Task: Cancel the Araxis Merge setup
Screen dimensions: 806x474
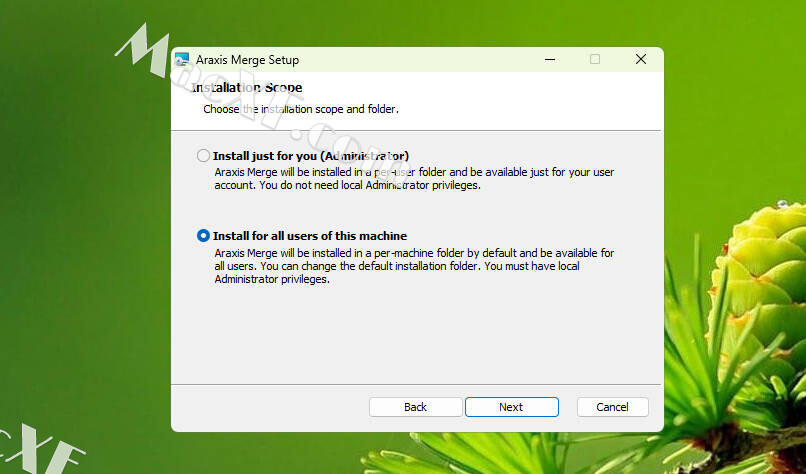Action: coord(612,407)
